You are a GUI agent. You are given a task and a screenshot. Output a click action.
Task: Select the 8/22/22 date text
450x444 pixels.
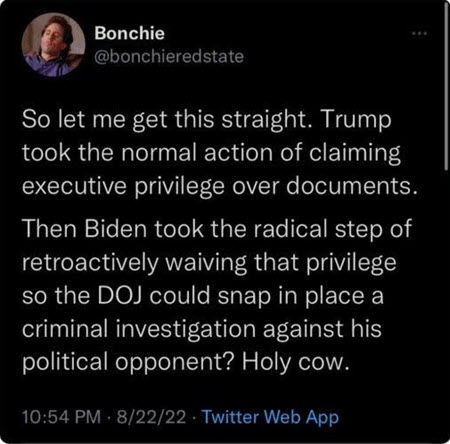click(151, 417)
